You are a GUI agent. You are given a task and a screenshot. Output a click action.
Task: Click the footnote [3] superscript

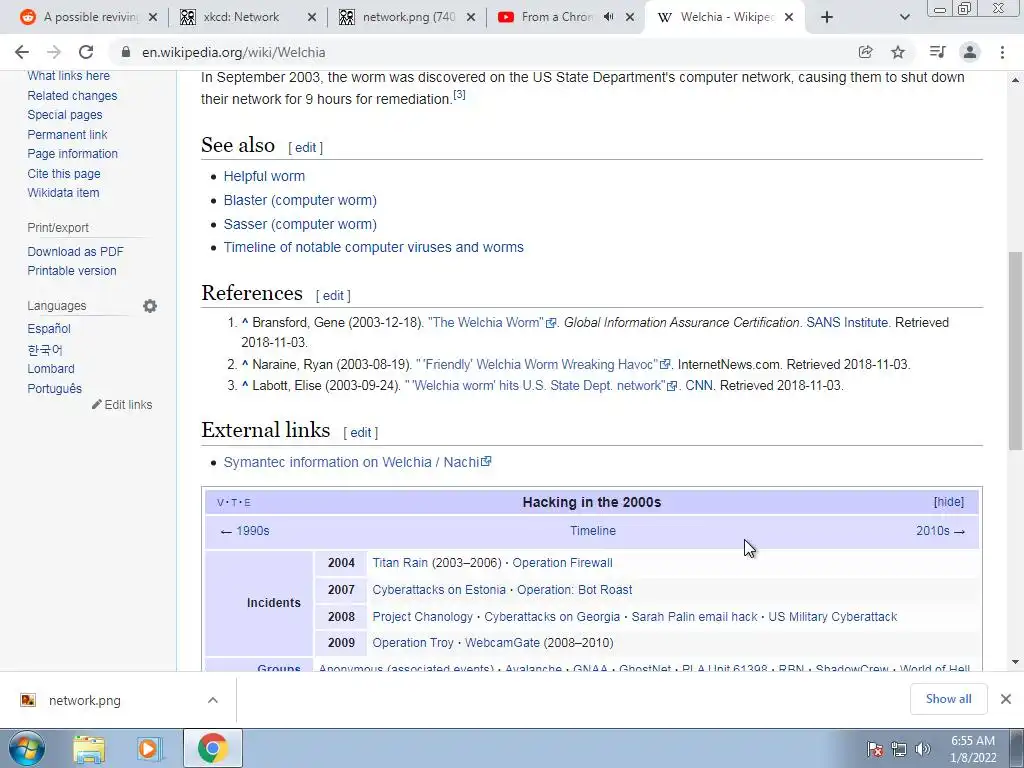(459, 95)
